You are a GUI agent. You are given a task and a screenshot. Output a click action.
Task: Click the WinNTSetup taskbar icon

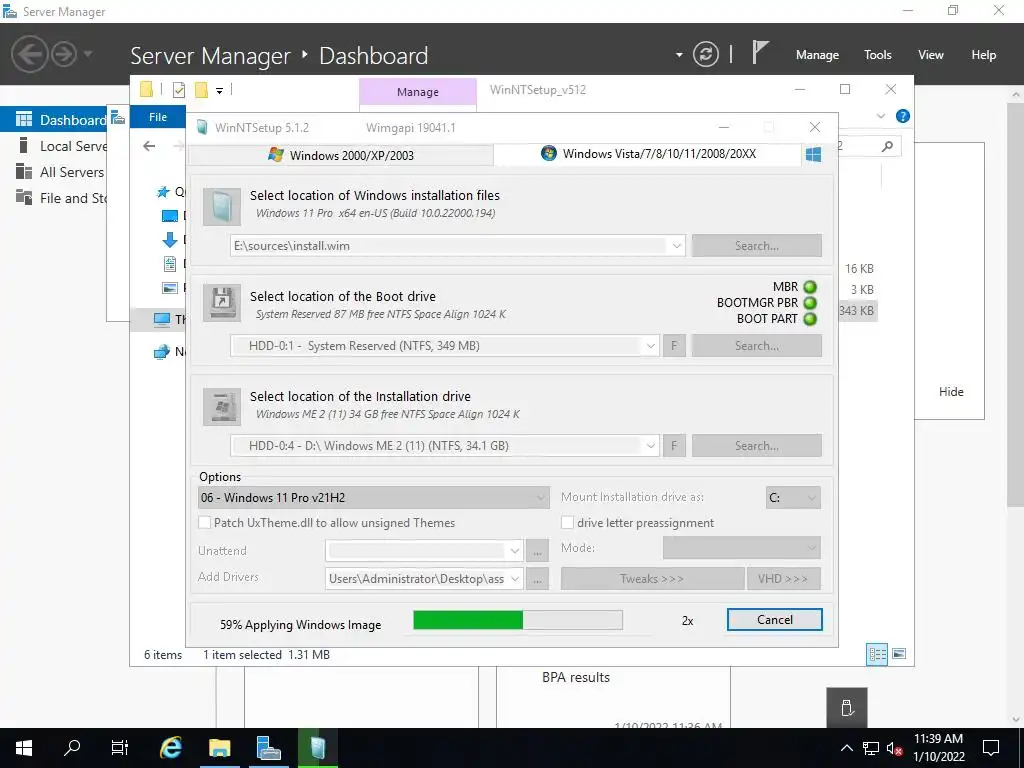click(x=317, y=748)
